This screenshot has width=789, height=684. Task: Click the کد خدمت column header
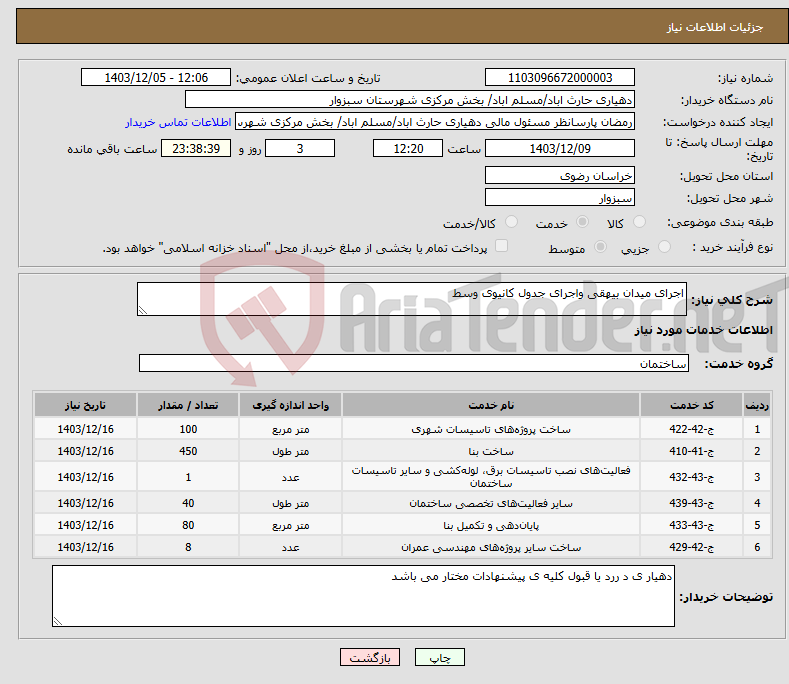point(691,405)
